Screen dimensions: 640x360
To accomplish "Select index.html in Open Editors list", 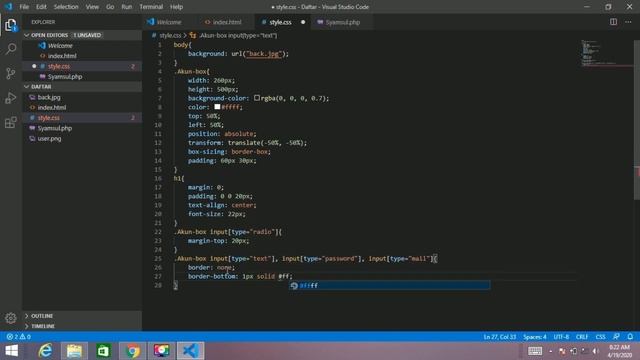I will point(62,56).
